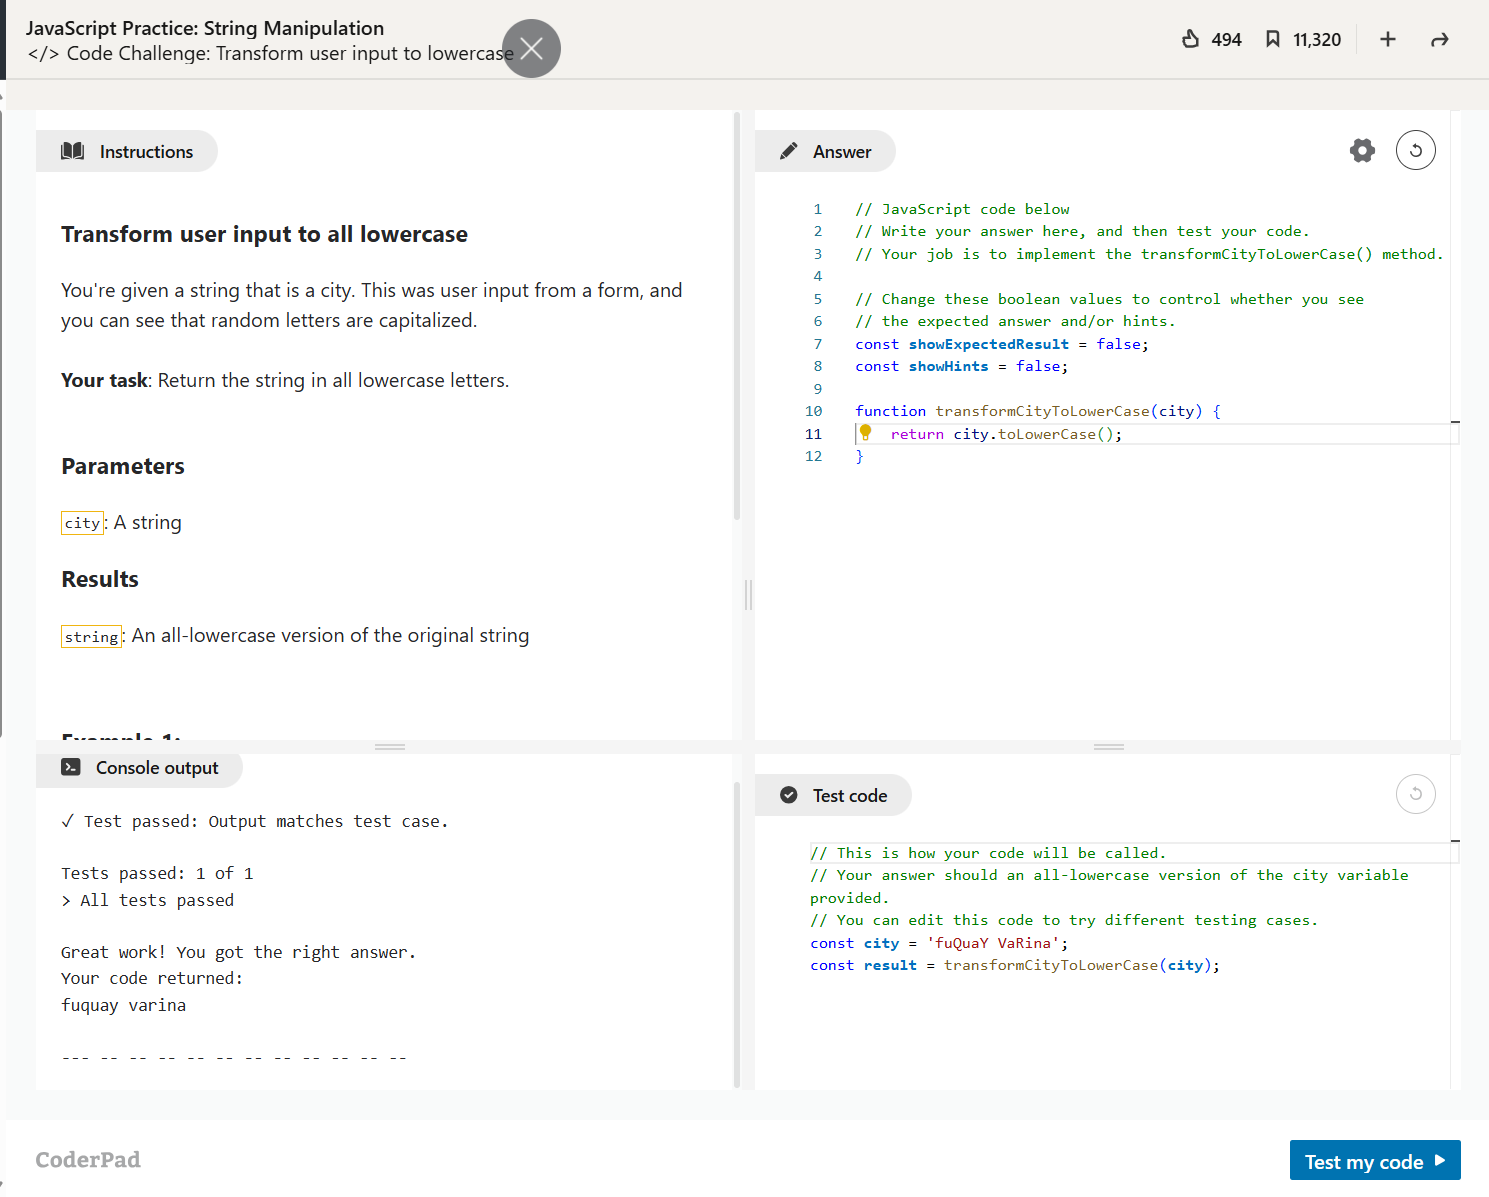The height and width of the screenshot is (1197, 1489).
Task: Click the 'fuQuaY VaRina' string in test code
Action: [x=994, y=943]
